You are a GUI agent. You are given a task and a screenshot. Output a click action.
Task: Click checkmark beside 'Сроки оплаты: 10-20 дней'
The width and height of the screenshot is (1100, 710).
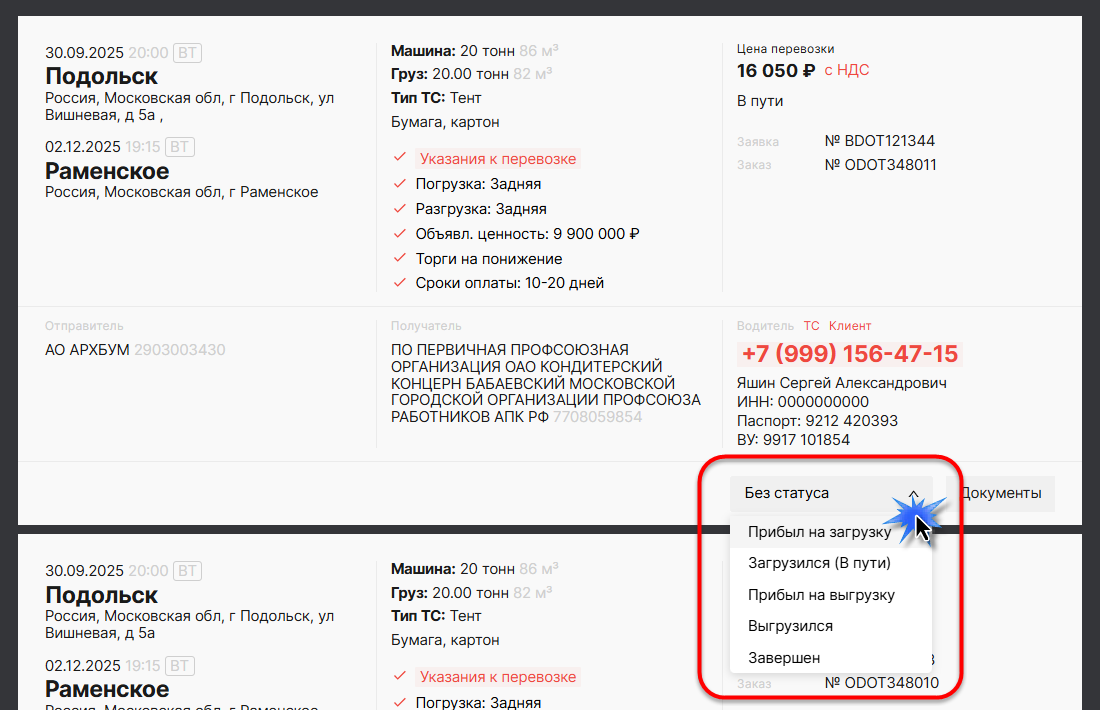click(400, 283)
